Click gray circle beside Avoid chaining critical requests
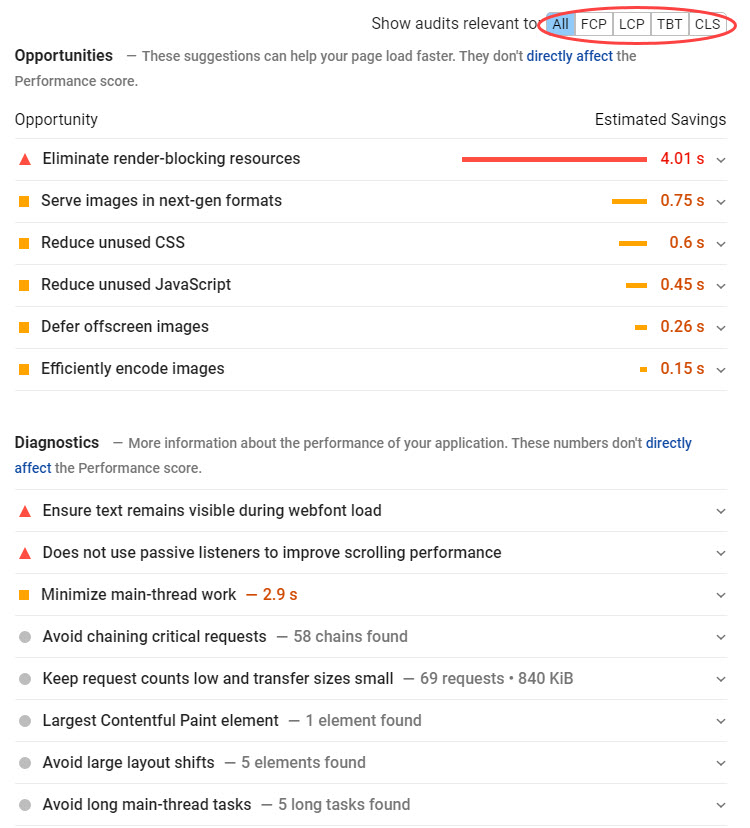This screenshot has width=750, height=828. click(25, 637)
